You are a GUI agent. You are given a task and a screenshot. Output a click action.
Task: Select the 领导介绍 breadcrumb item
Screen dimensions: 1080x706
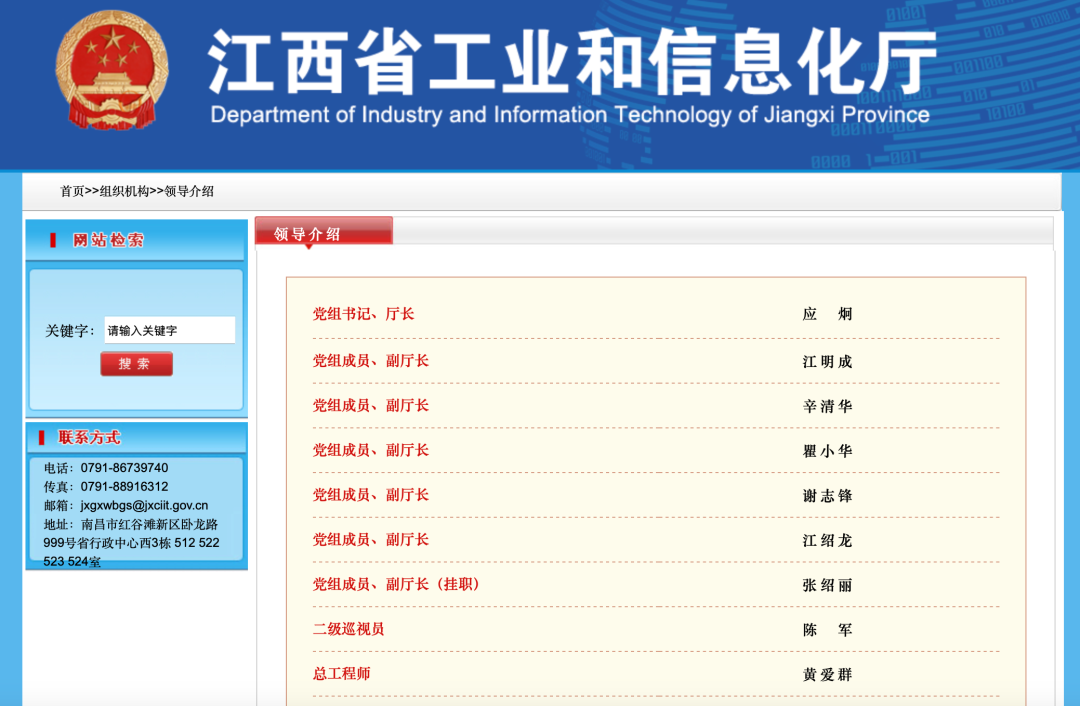point(189,191)
